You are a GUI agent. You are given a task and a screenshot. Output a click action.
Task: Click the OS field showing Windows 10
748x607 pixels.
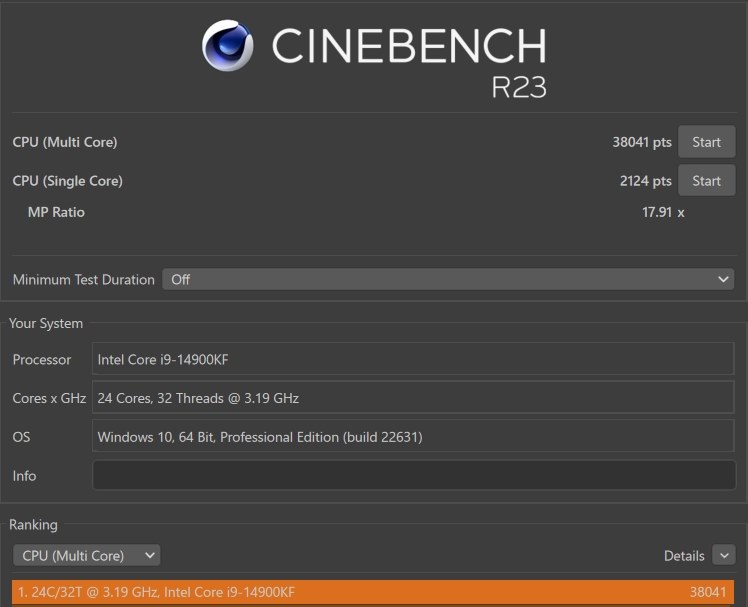point(413,436)
